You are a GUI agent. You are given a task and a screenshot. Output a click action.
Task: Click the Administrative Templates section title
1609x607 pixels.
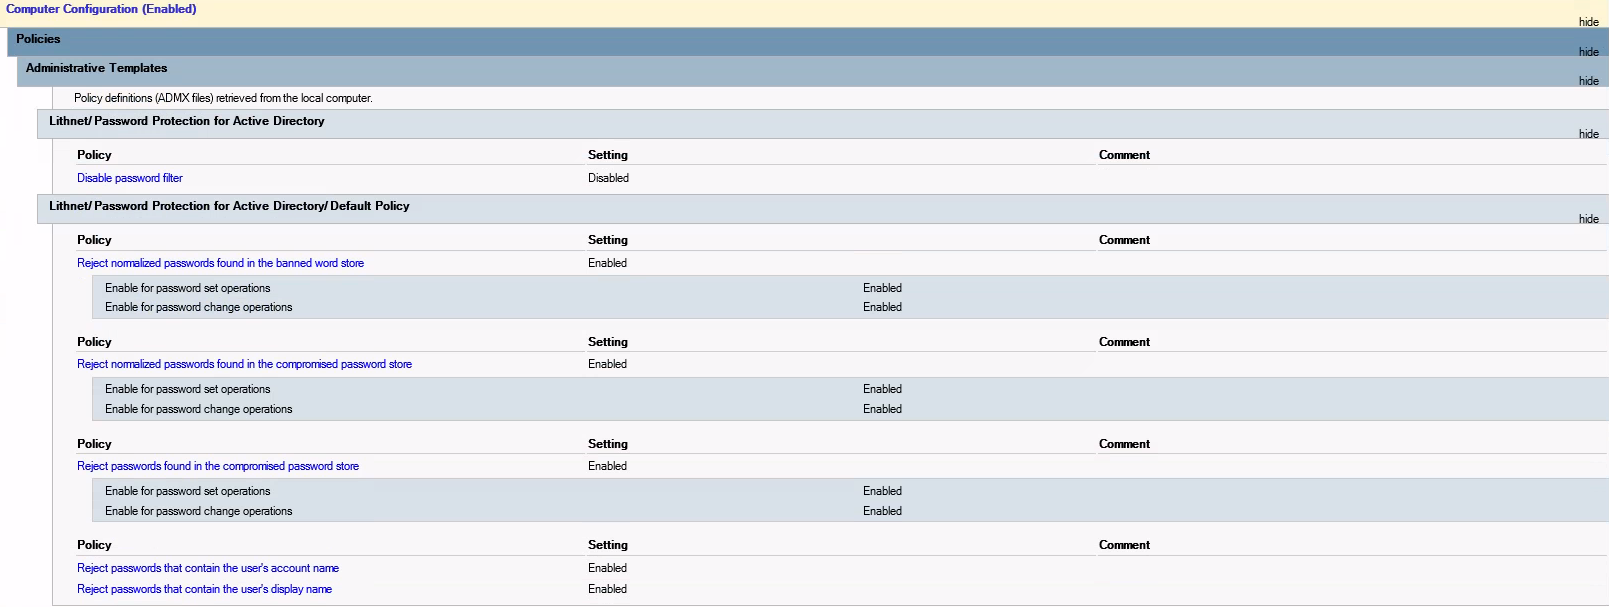pos(96,68)
